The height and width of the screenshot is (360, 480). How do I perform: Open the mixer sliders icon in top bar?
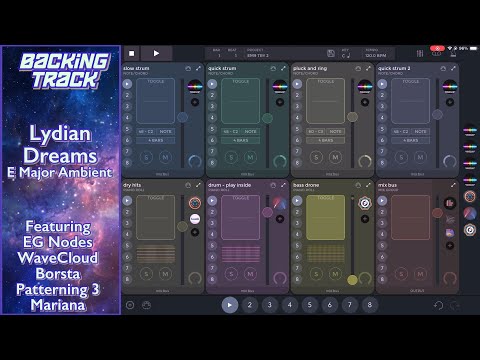click(x=420, y=53)
